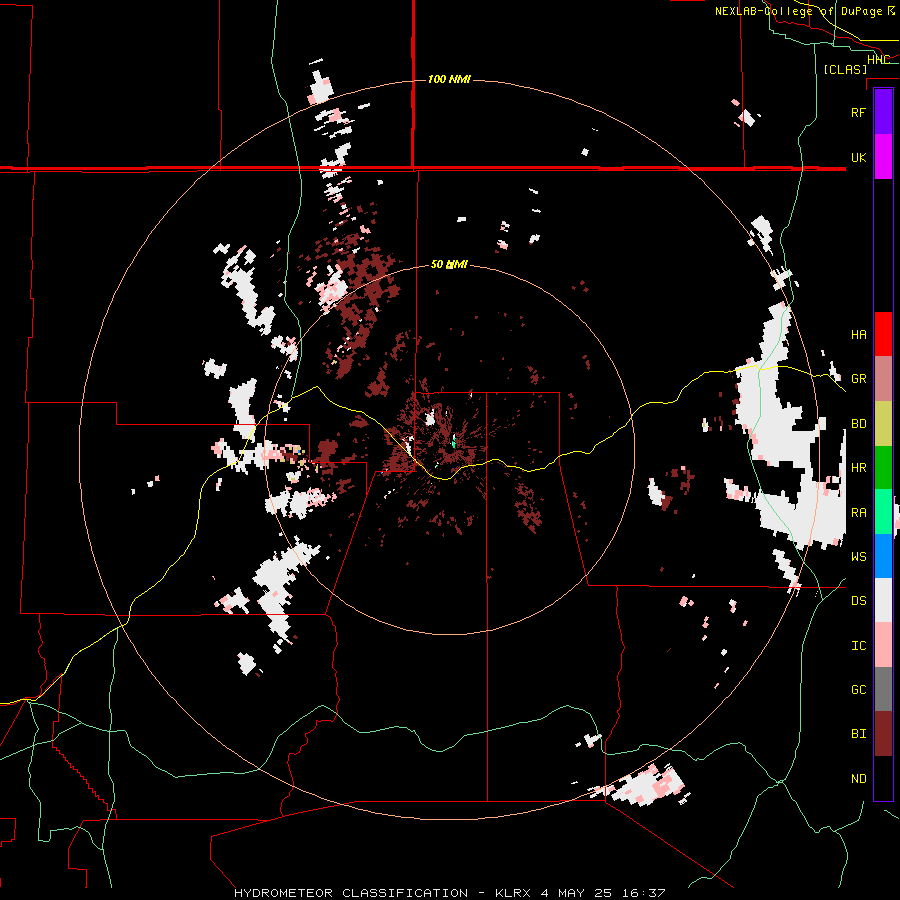The image size is (900, 900).
Task: Click the RF legend label
Action: click(x=858, y=112)
